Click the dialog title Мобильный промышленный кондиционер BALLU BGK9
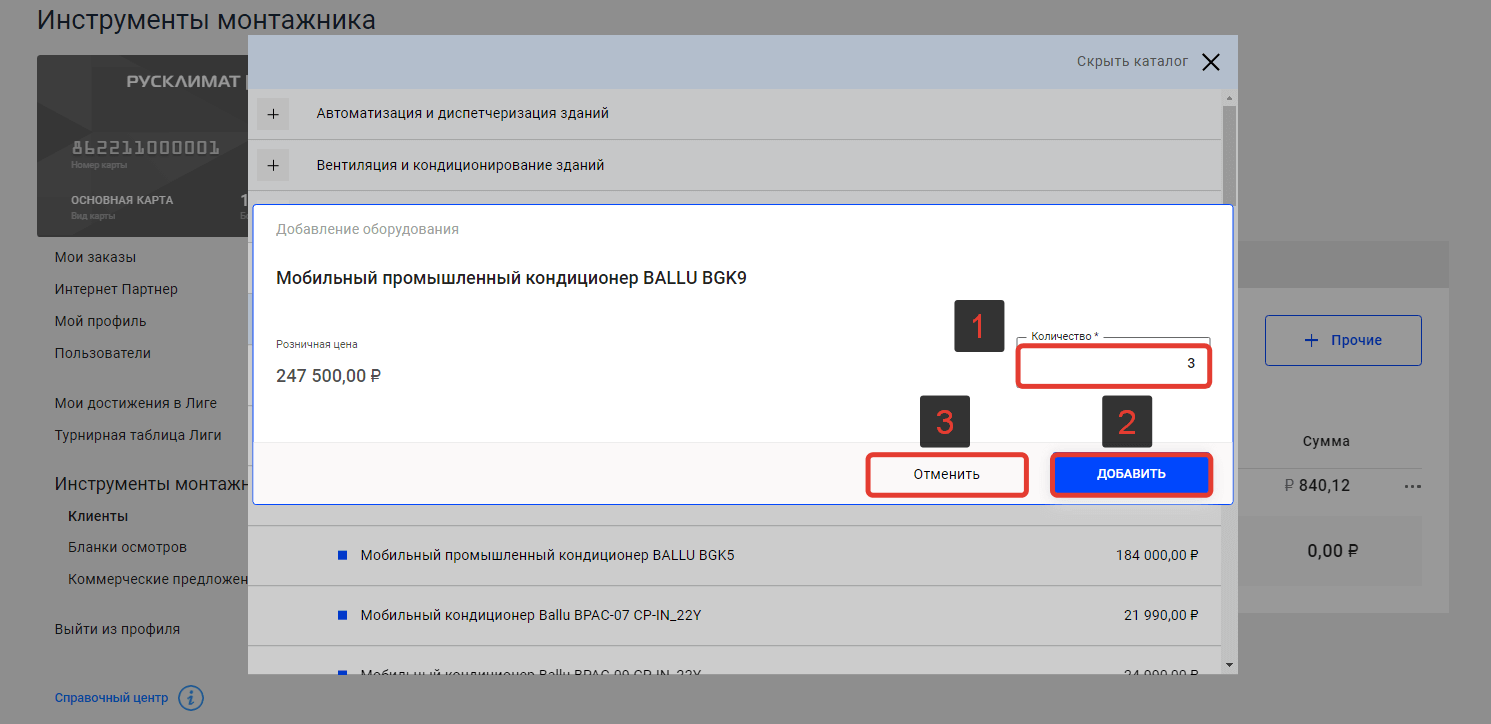This screenshot has height=724, width=1491. click(511, 278)
